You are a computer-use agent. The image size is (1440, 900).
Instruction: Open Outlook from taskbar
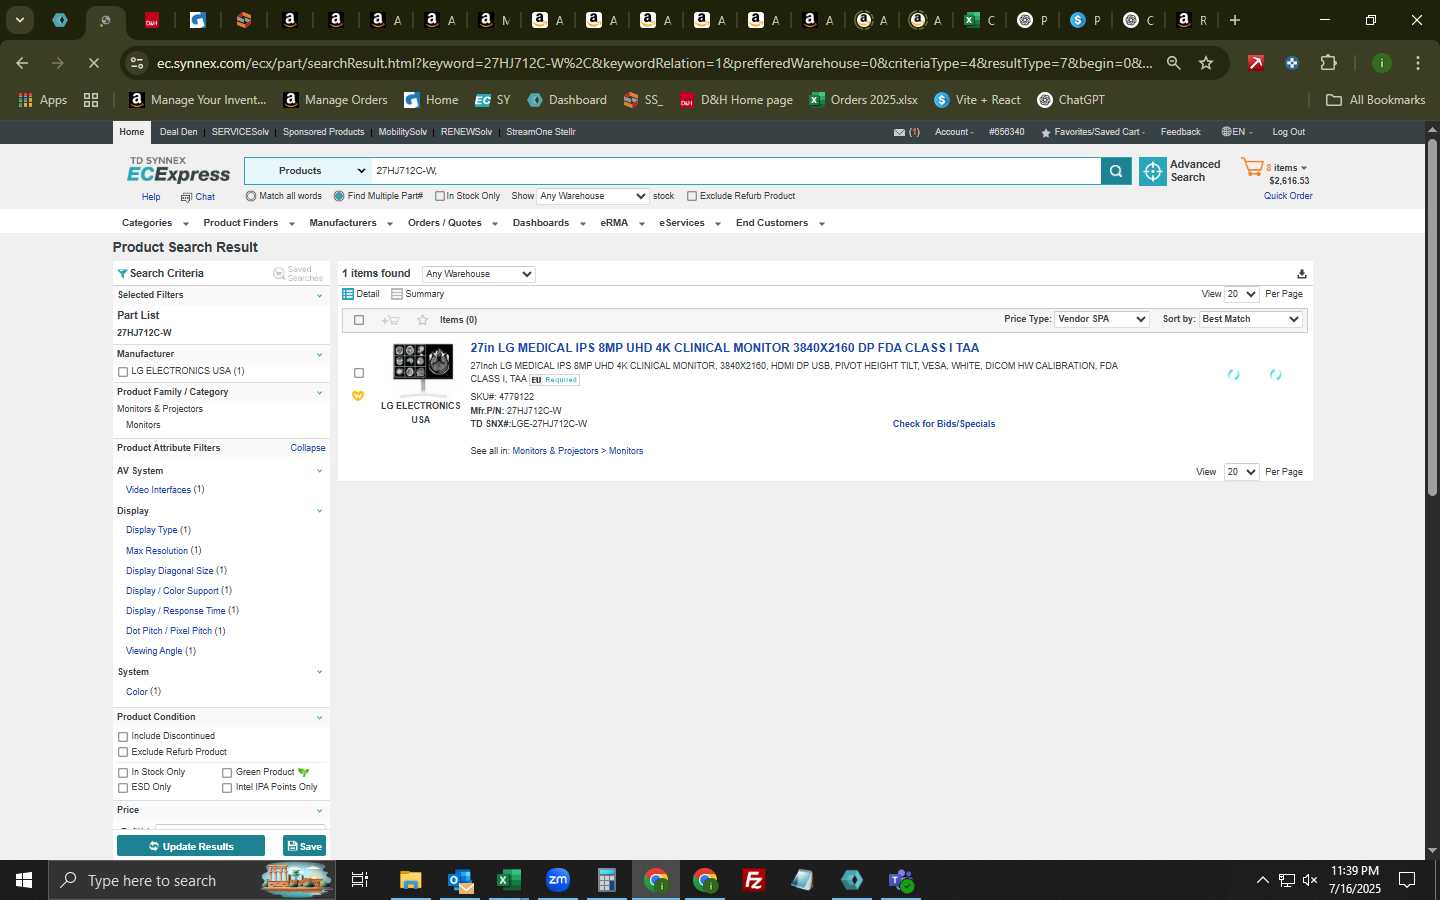click(460, 880)
